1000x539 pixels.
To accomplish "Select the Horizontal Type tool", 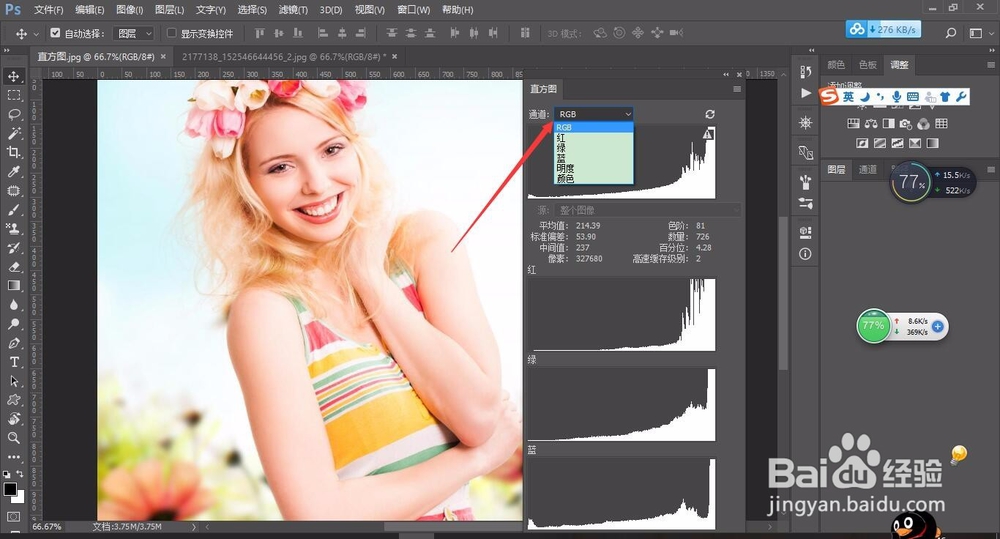I will [13, 362].
